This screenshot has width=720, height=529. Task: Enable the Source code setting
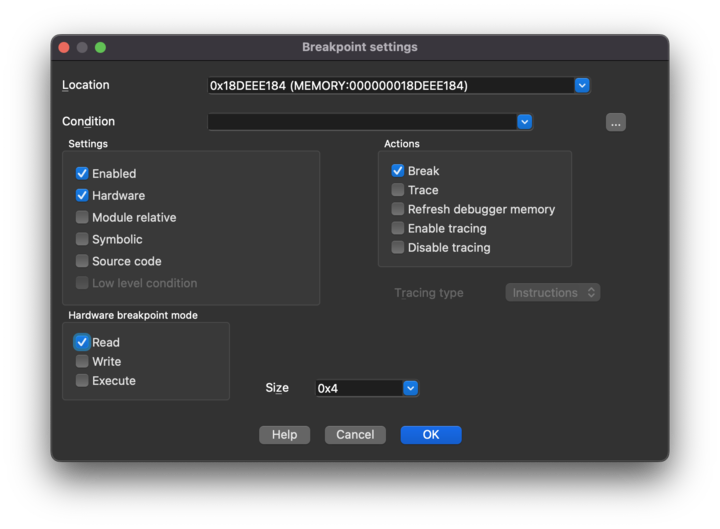(x=82, y=262)
